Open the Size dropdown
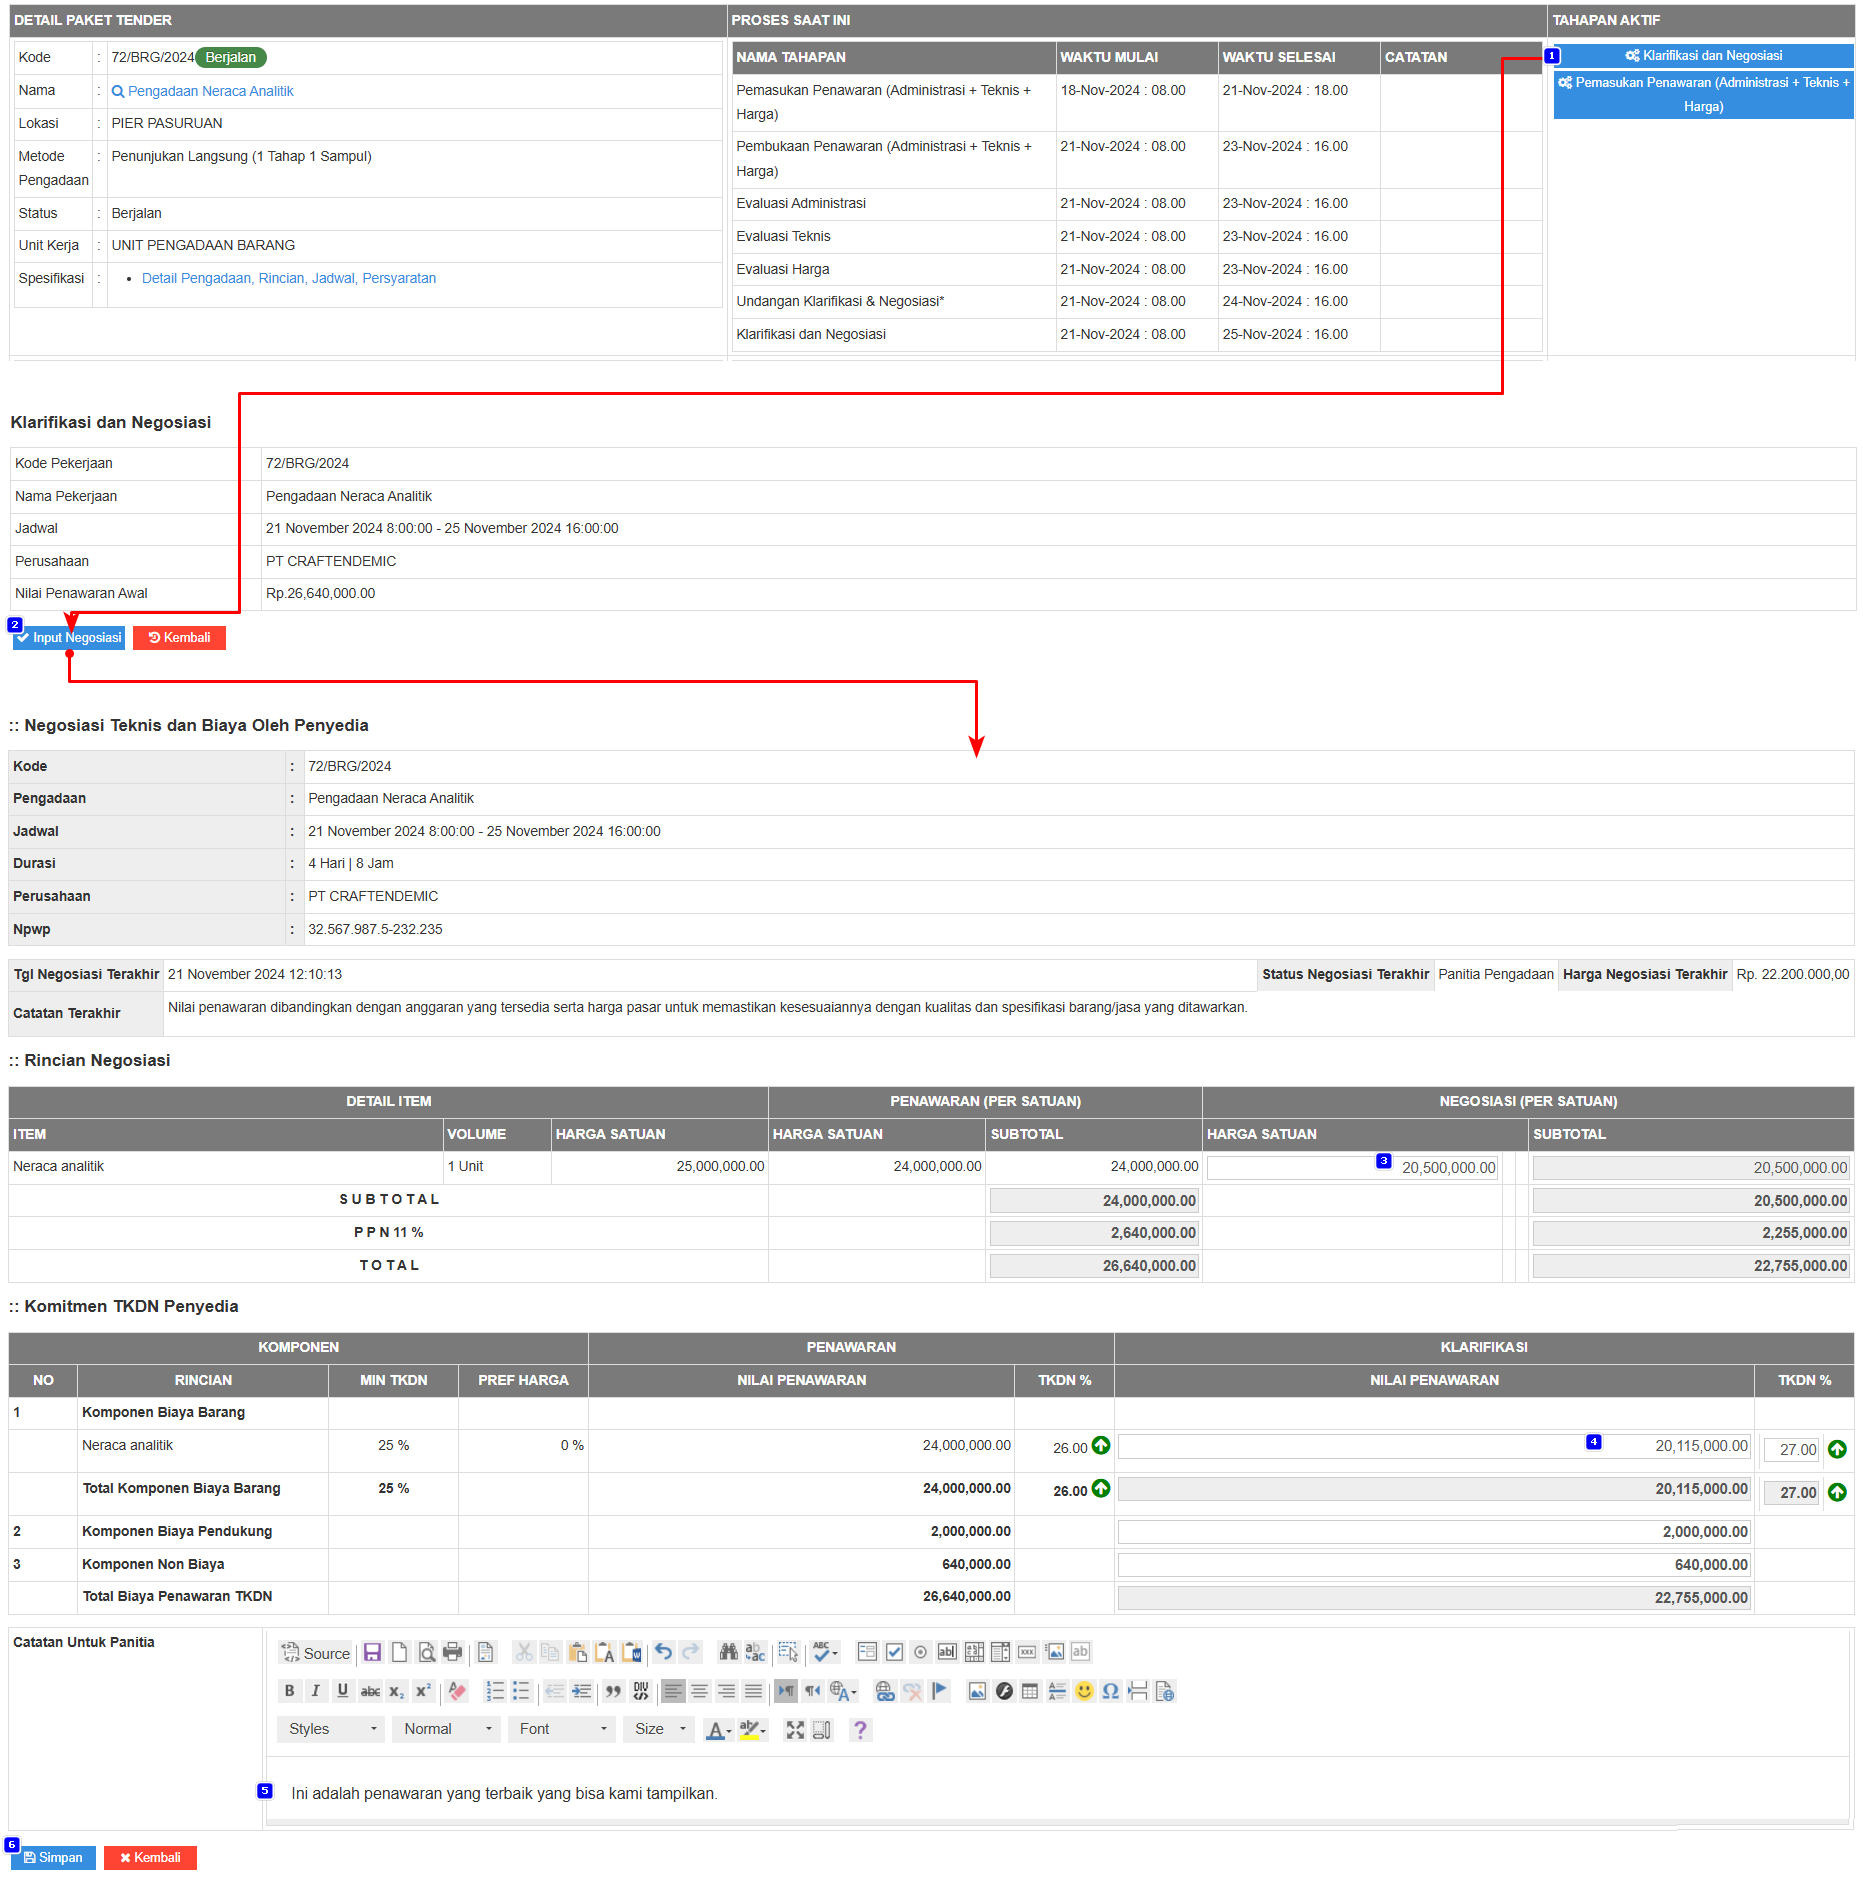 pos(659,1729)
